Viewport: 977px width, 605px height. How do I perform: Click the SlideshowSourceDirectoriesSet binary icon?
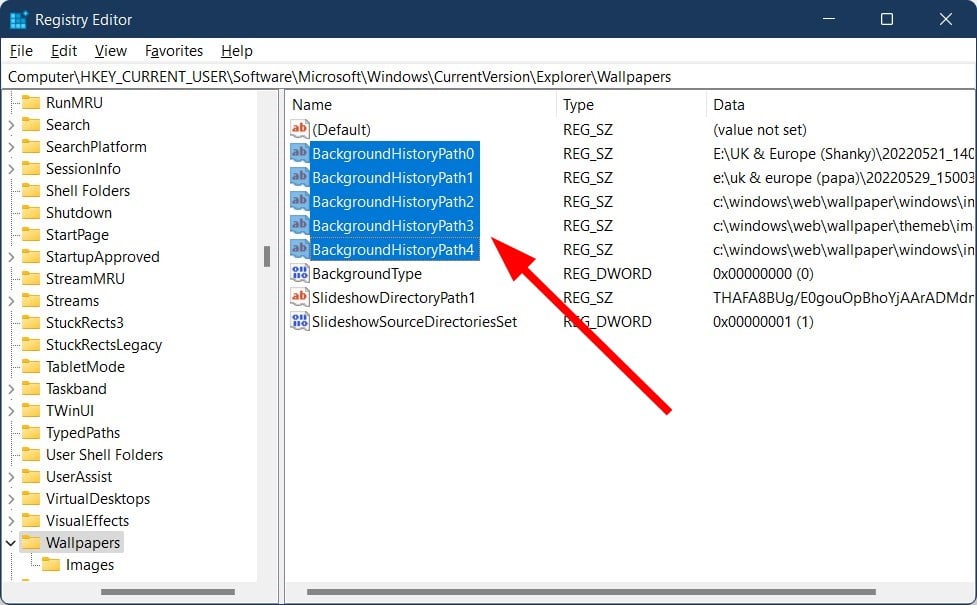point(300,321)
